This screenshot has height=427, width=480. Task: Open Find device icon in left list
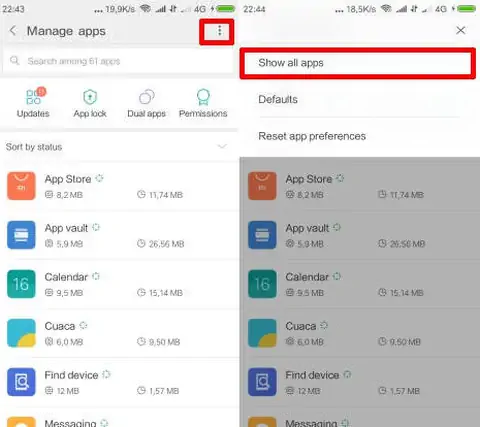pos(21,382)
